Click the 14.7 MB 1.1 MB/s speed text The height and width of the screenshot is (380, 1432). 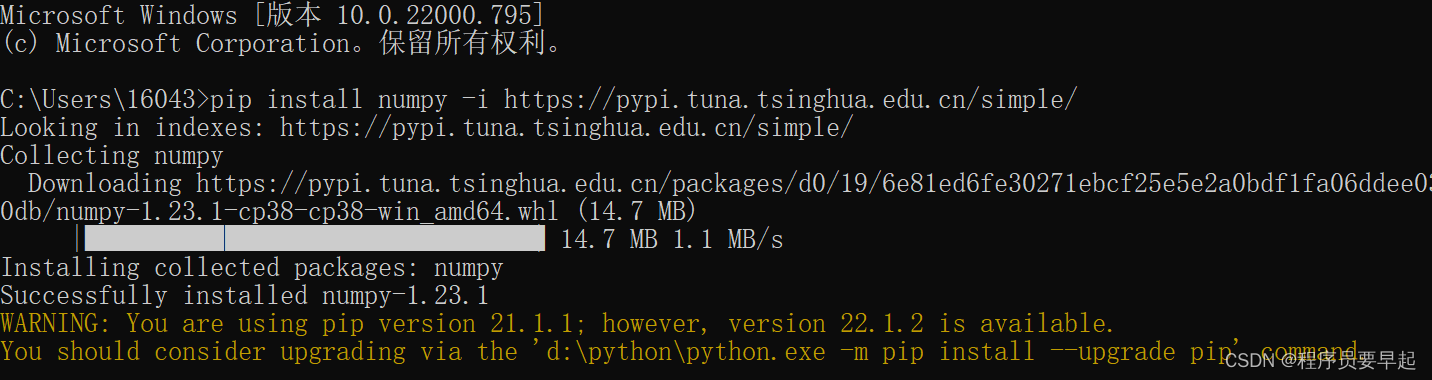pyautogui.click(x=672, y=240)
